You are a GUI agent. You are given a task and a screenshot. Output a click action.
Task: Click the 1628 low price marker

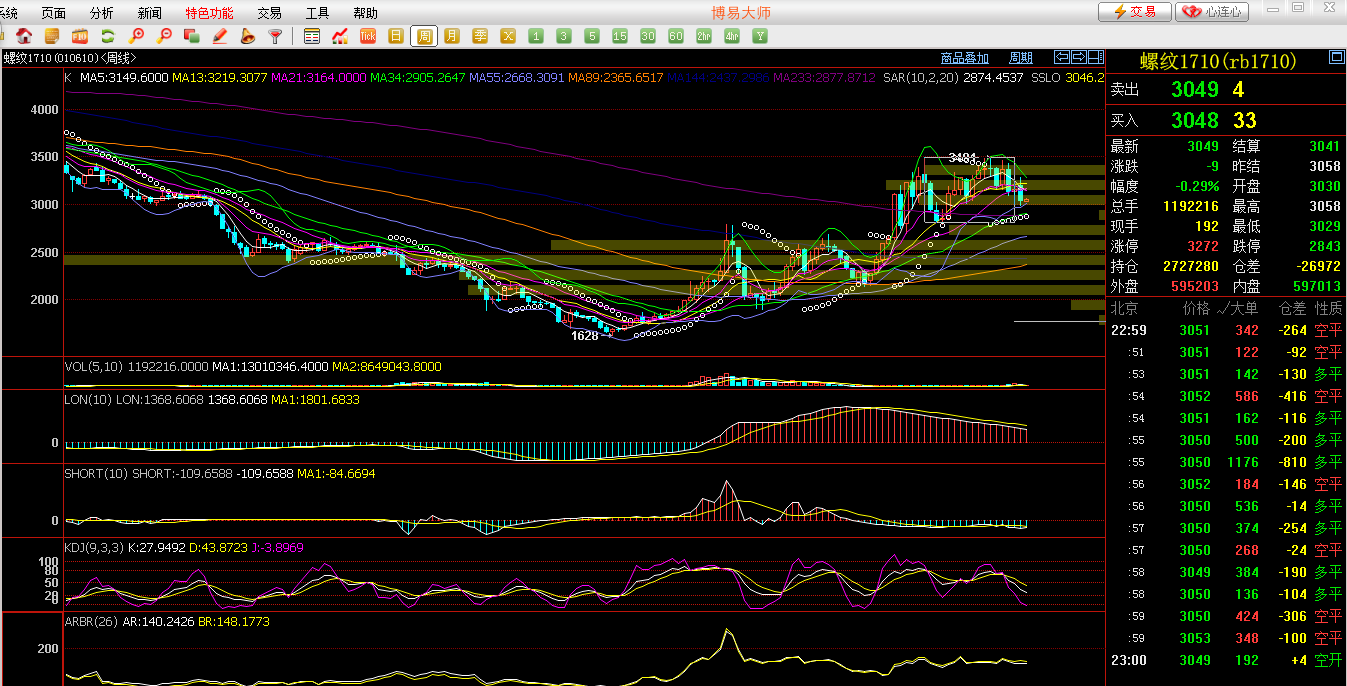coord(585,336)
